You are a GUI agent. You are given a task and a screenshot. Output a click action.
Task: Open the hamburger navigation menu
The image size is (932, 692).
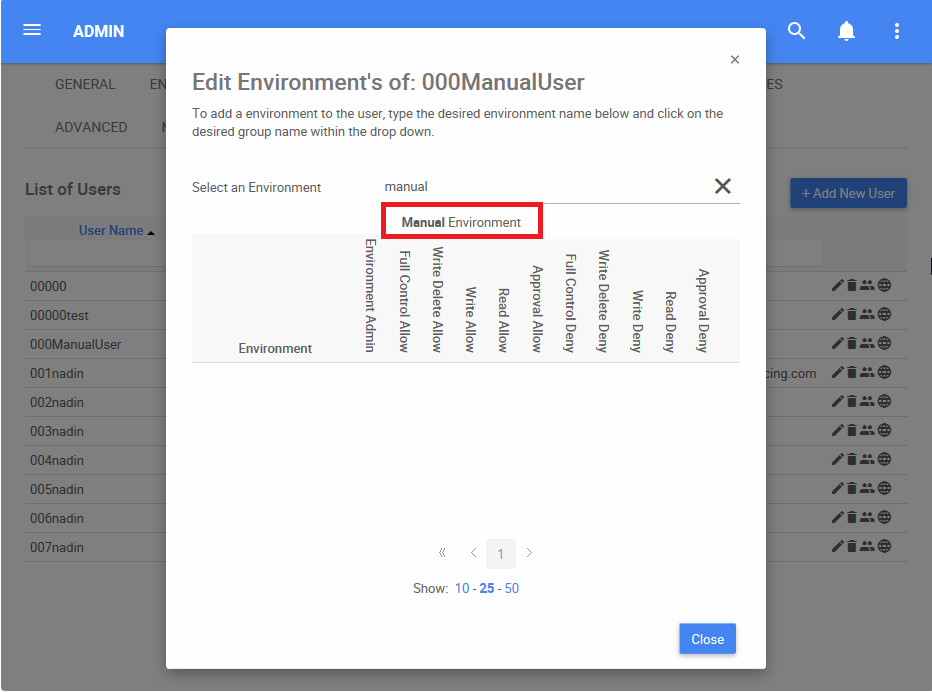[32, 30]
